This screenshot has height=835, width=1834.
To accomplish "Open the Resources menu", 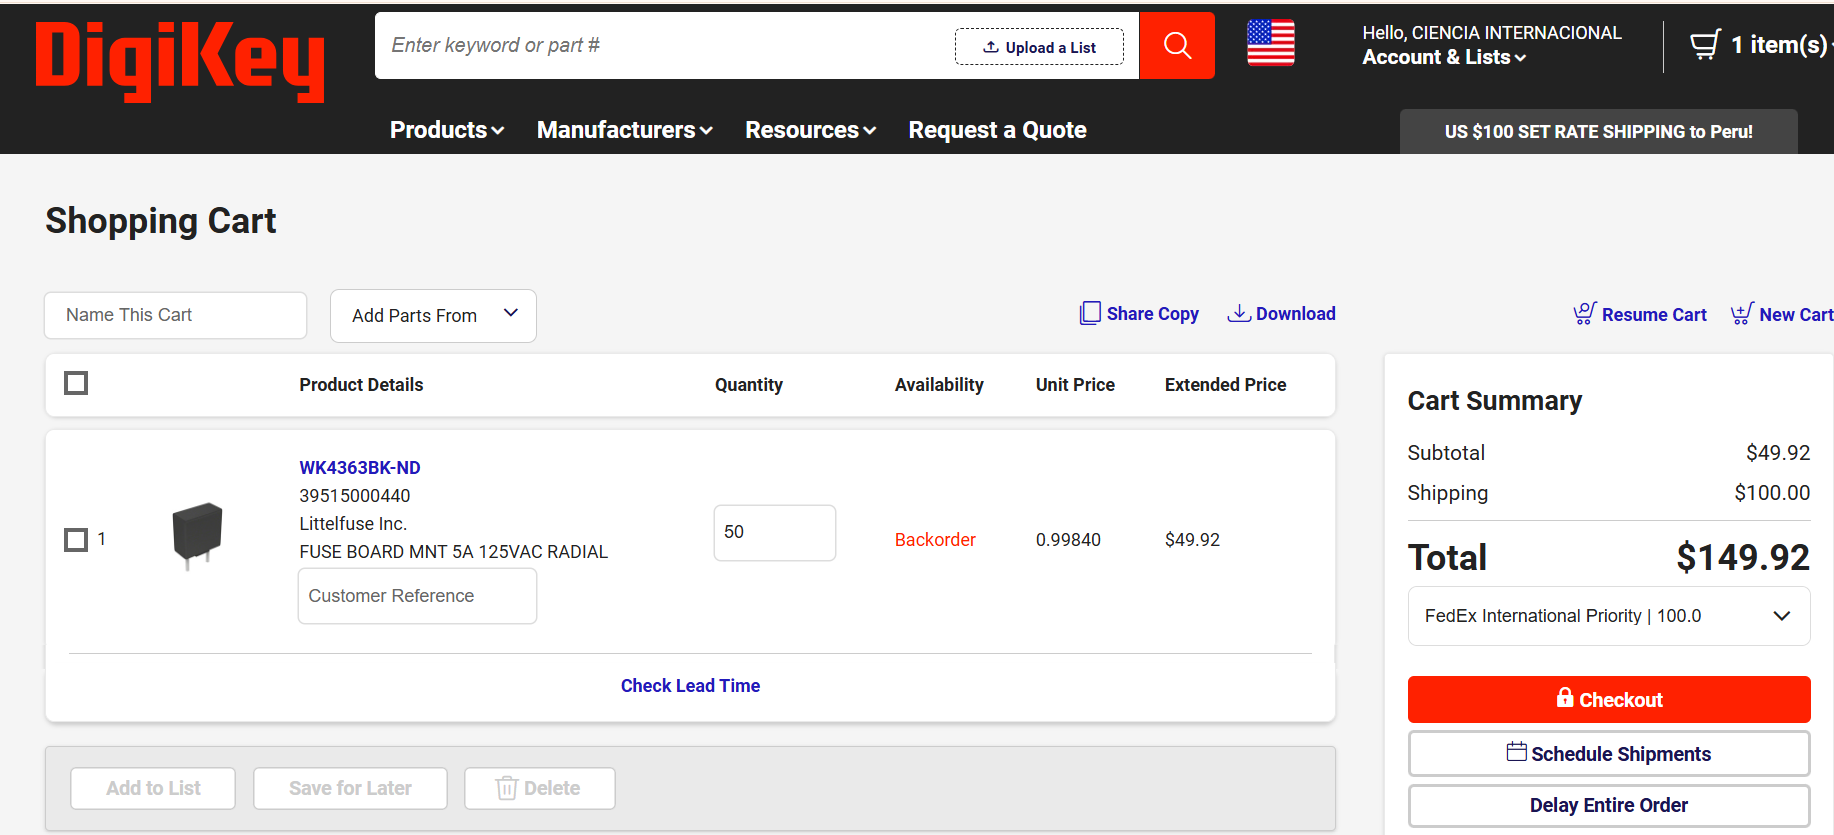I will click(811, 130).
